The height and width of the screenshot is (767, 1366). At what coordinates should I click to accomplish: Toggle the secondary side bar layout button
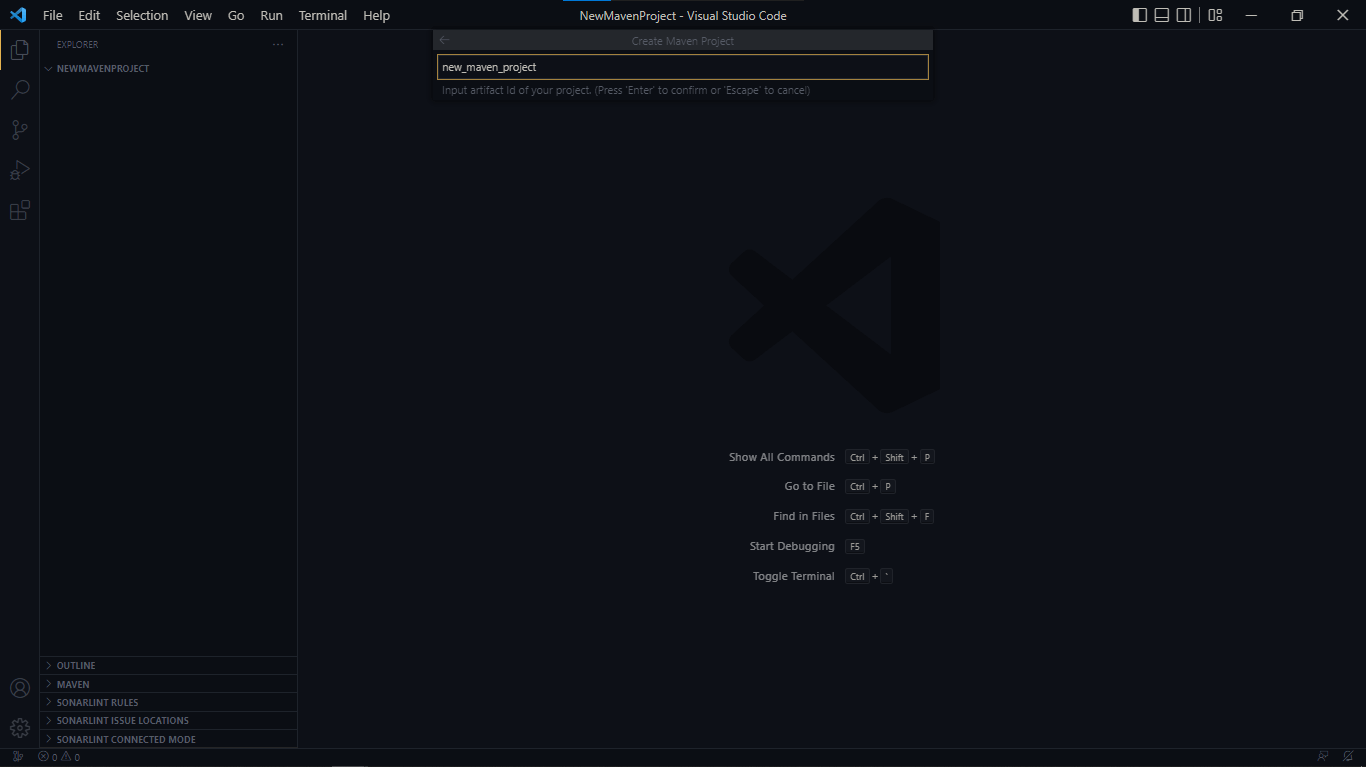[1183, 15]
